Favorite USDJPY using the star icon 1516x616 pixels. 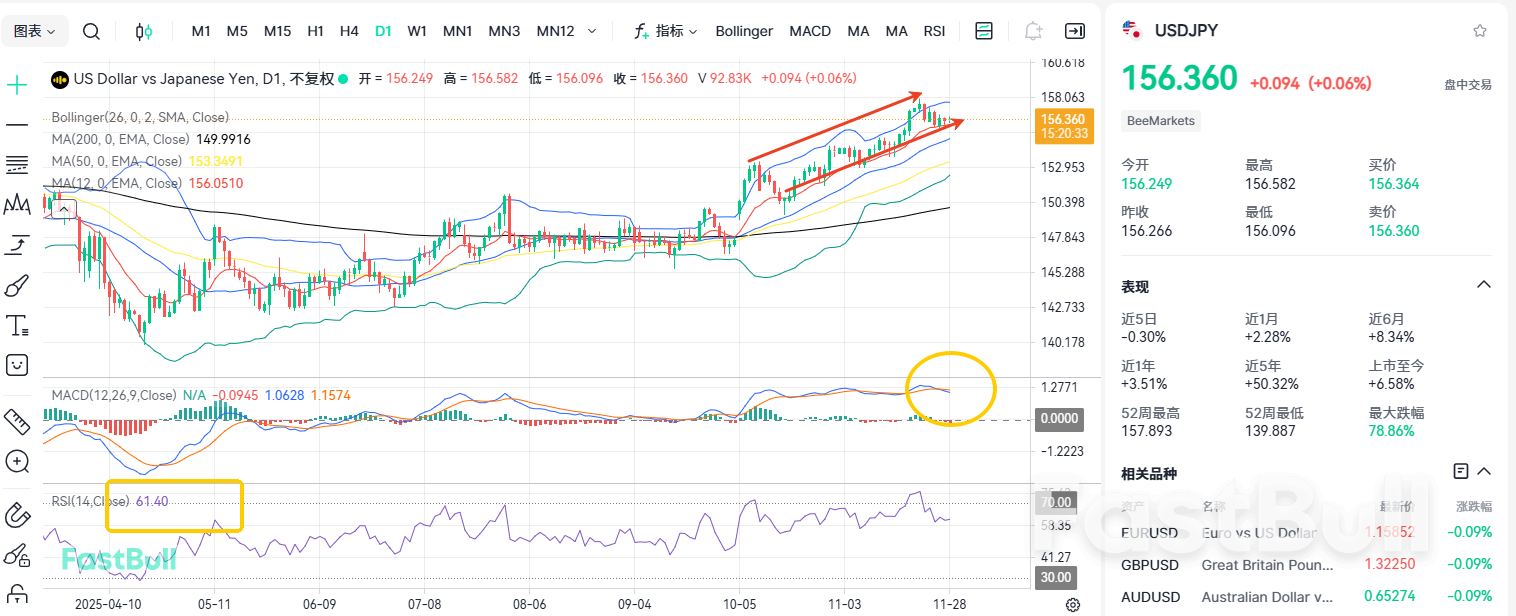tap(1479, 31)
